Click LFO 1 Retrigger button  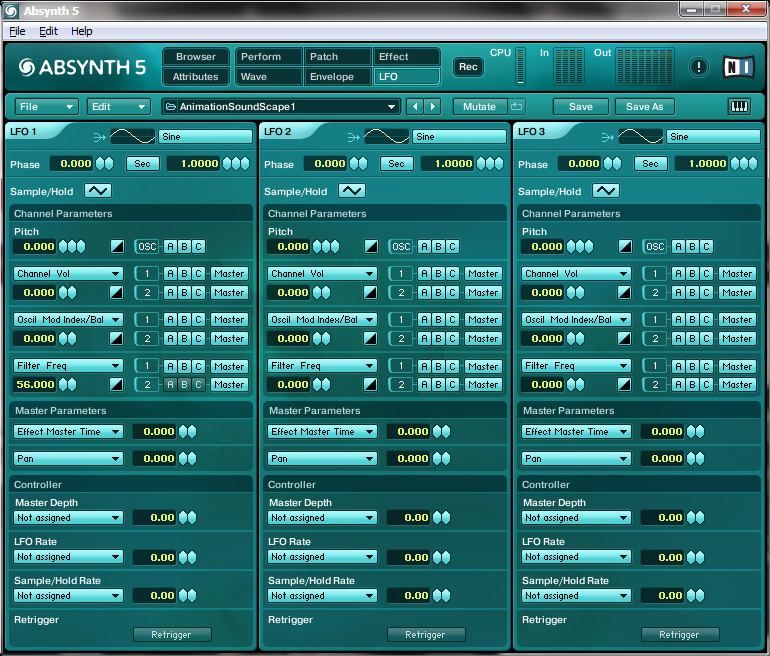tap(171, 634)
